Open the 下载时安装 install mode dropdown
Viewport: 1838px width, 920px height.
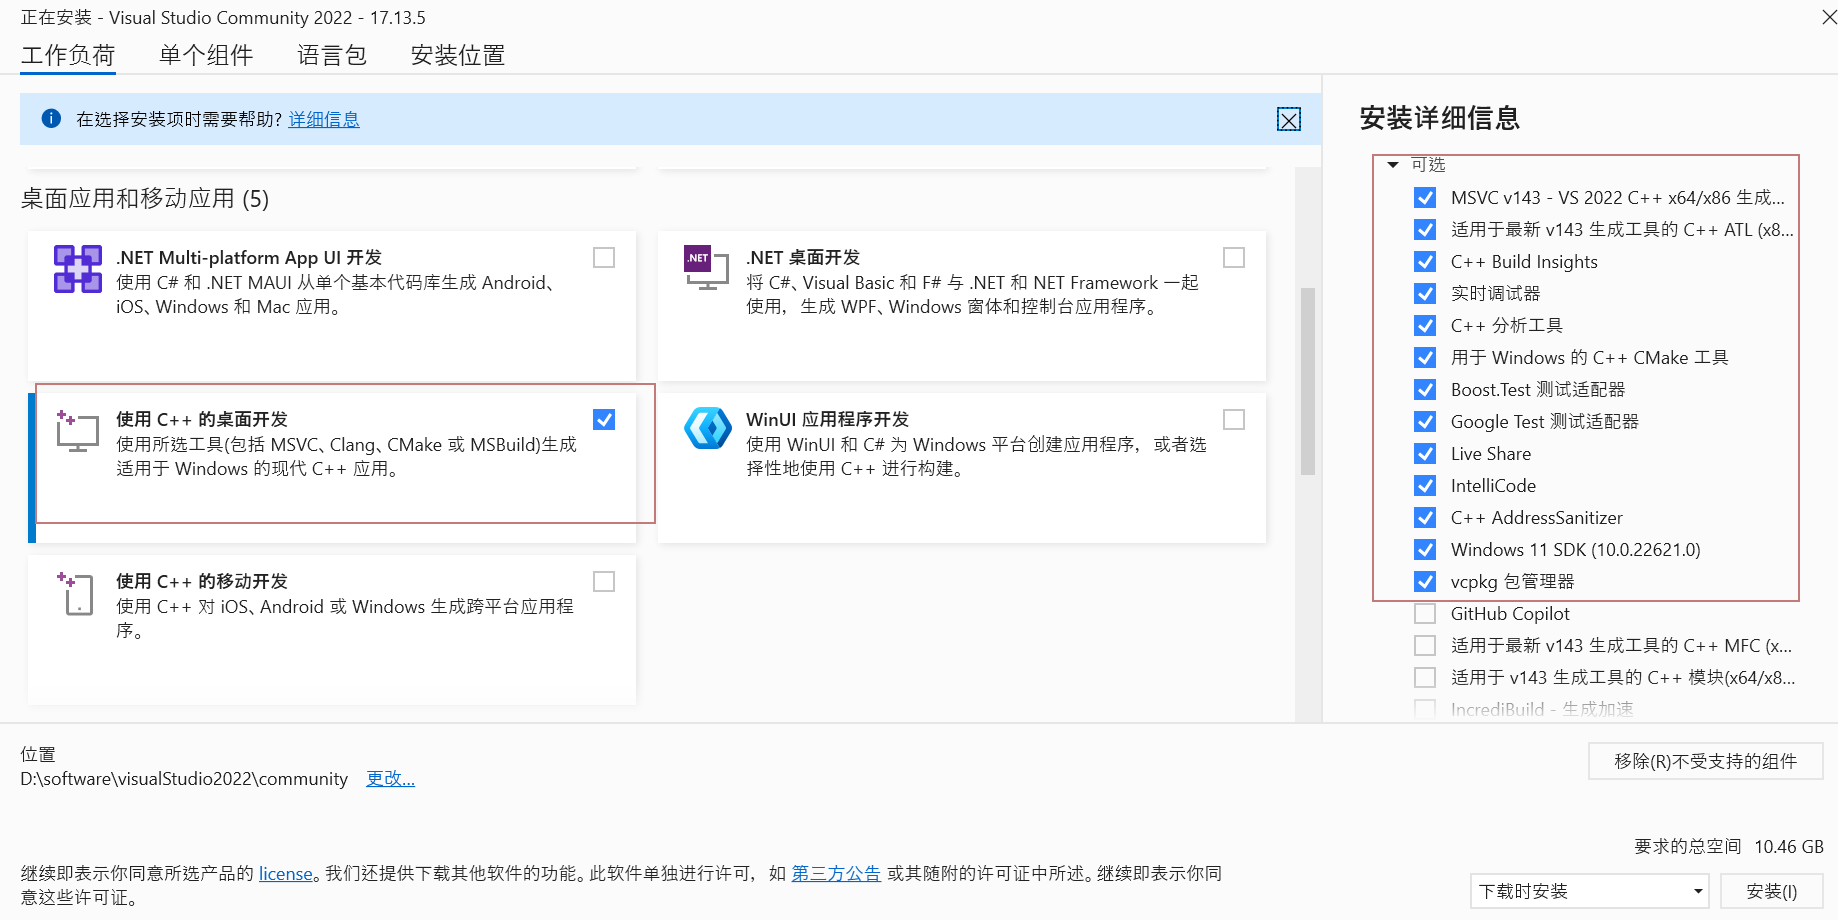coord(1590,891)
